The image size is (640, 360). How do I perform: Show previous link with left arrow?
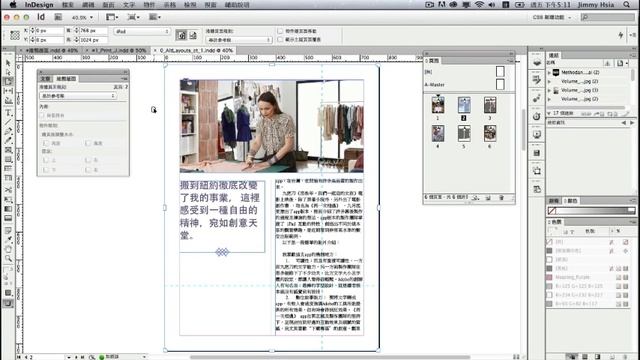click(624, 122)
